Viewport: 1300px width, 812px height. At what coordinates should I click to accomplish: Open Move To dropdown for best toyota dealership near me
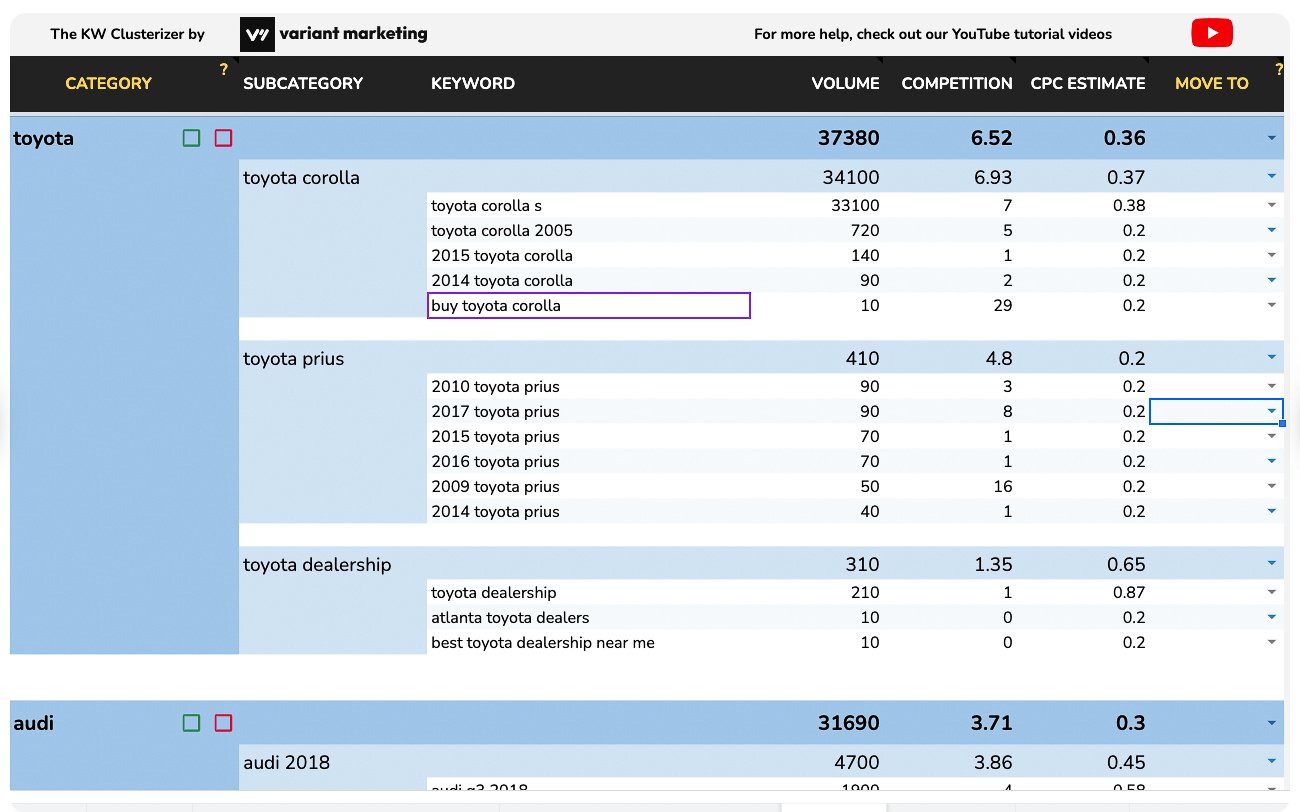[1271, 642]
